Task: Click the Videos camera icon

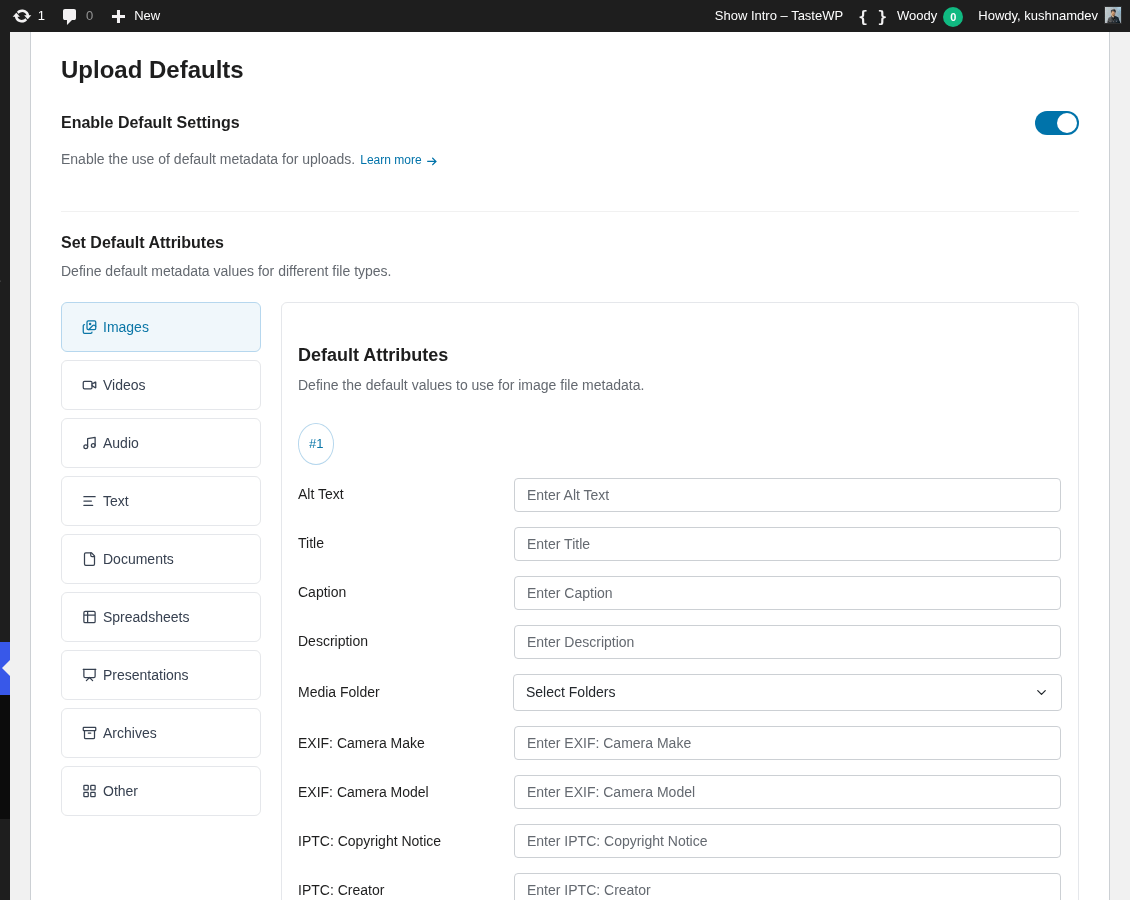Action: coord(89,385)
